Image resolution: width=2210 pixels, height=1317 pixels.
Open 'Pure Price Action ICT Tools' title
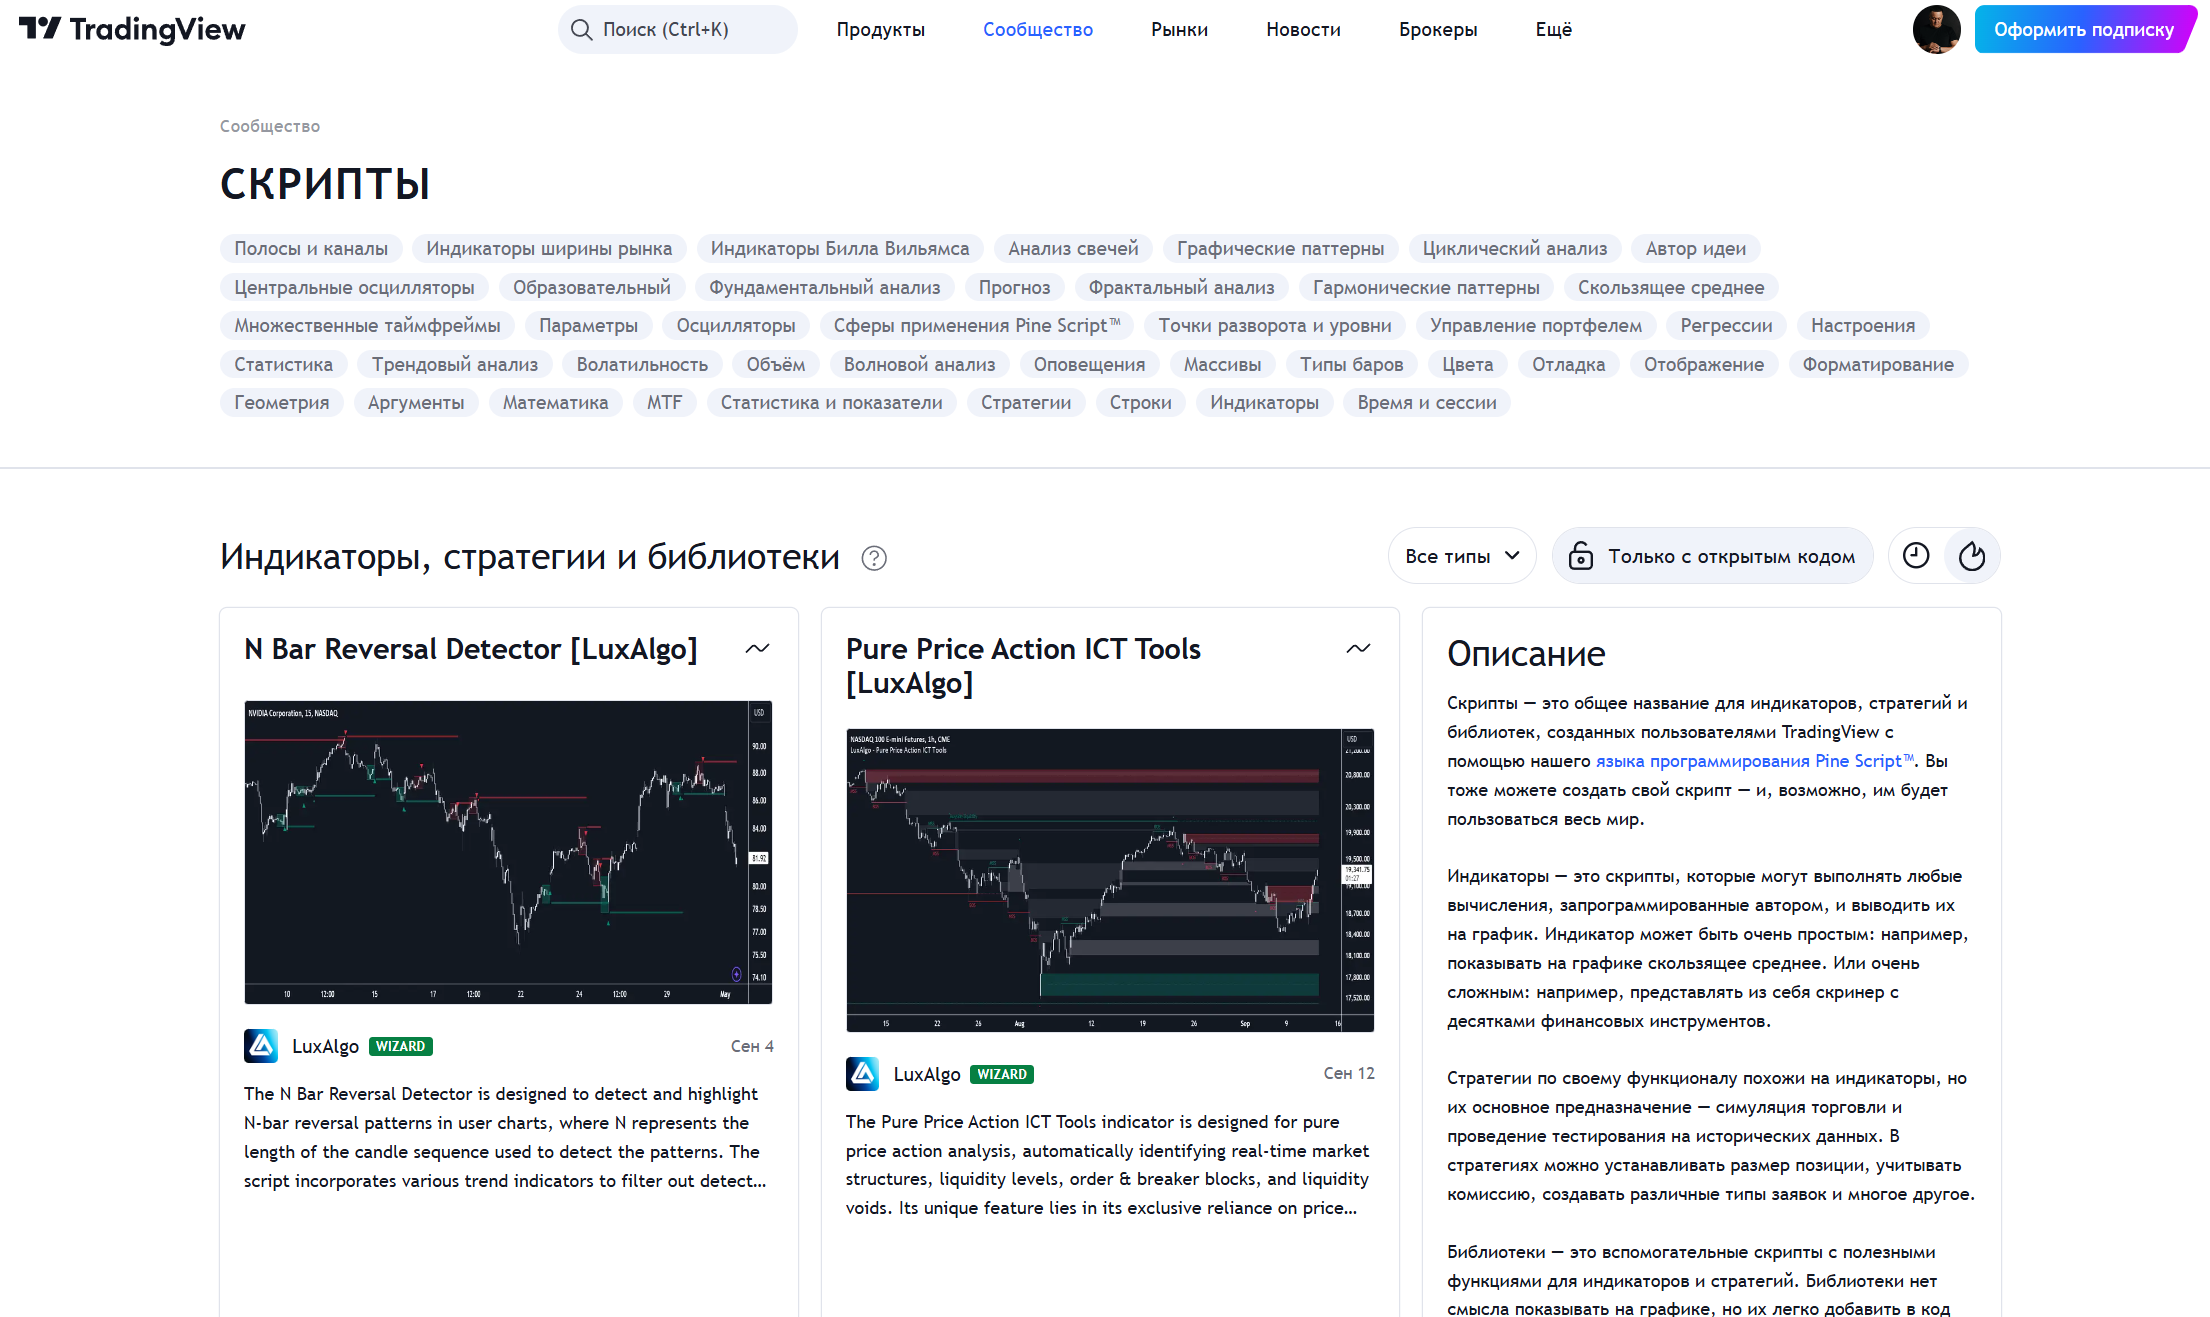pos(1023,666)
